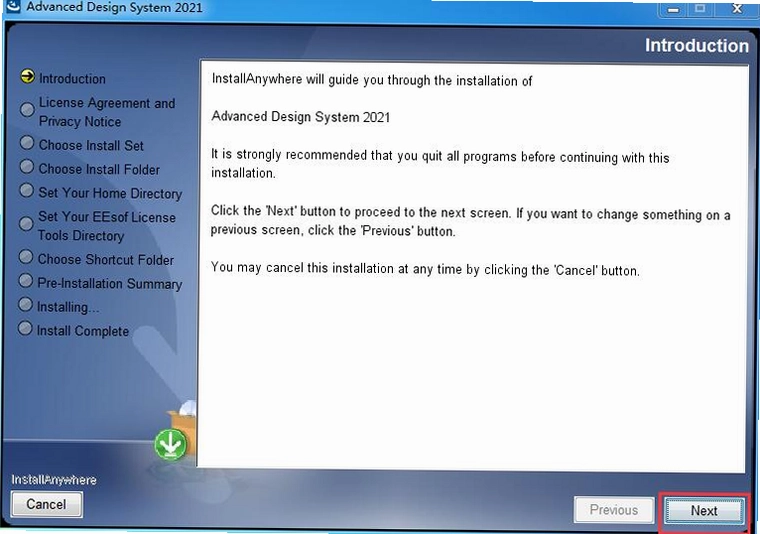Click the greyed-out Previous button
This screenshot has width=760, height=534.
(614, 510)
